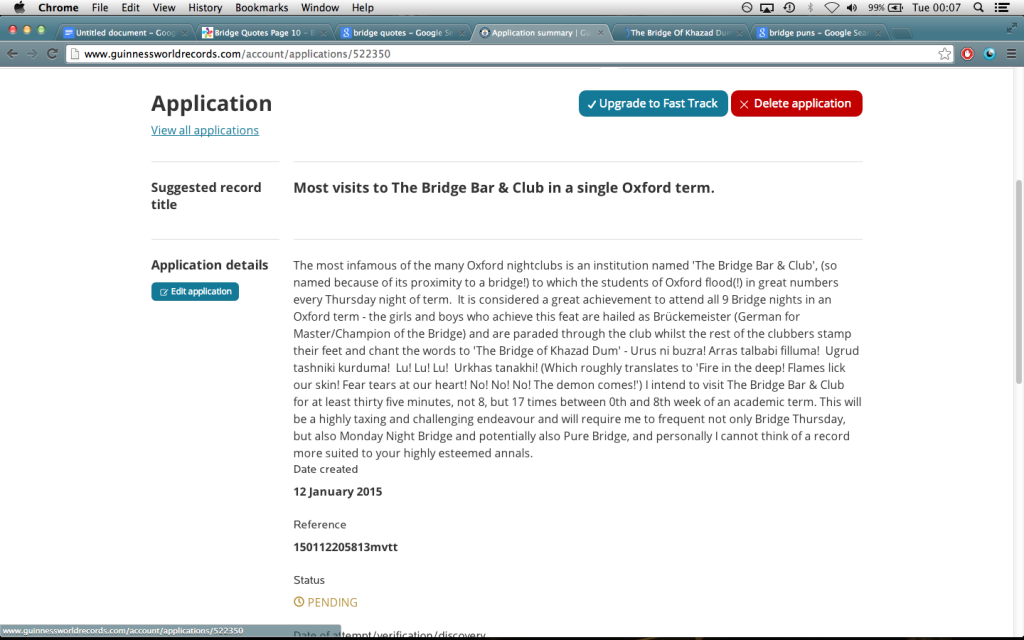Click the page vertical scrollbar

click(x=1018, y=281)
